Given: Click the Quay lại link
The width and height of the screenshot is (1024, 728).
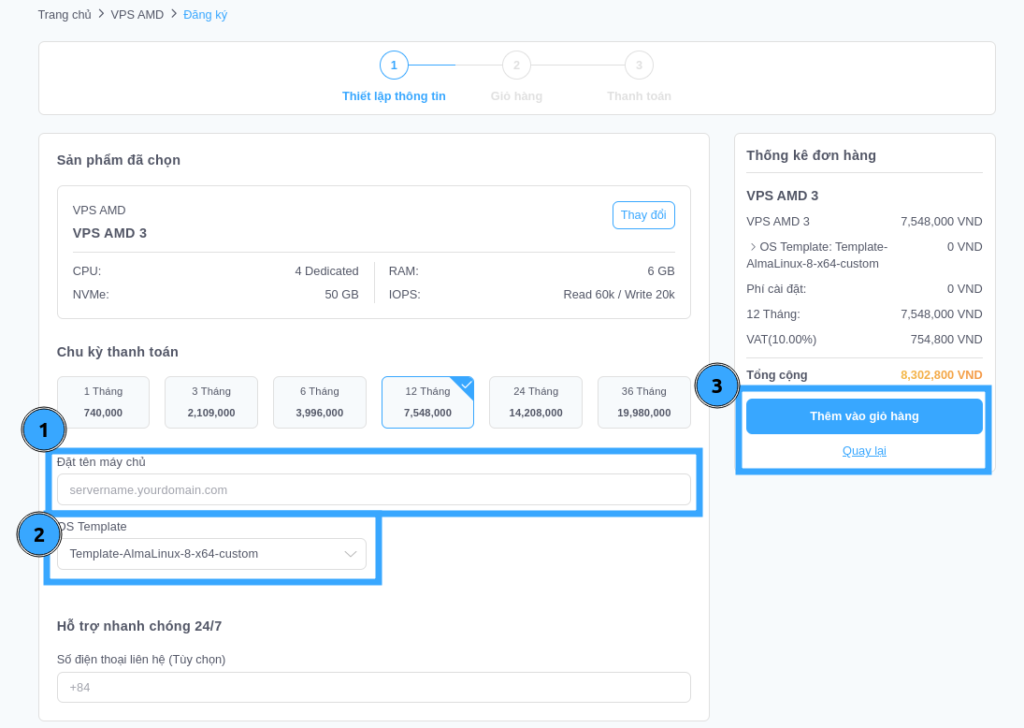Looking at the screenshot, I should point(864,451).
